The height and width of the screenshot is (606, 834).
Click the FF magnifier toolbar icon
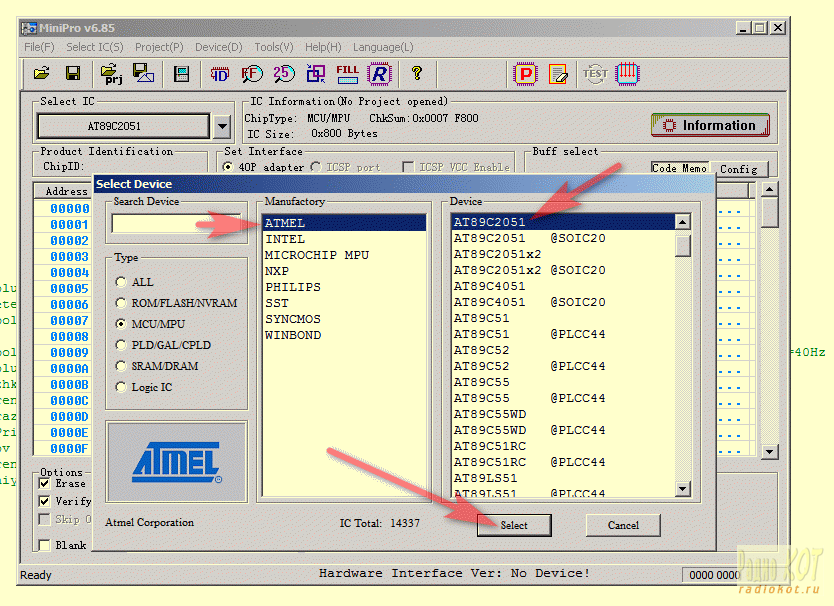pyautogui.click(x=252, y=73)
